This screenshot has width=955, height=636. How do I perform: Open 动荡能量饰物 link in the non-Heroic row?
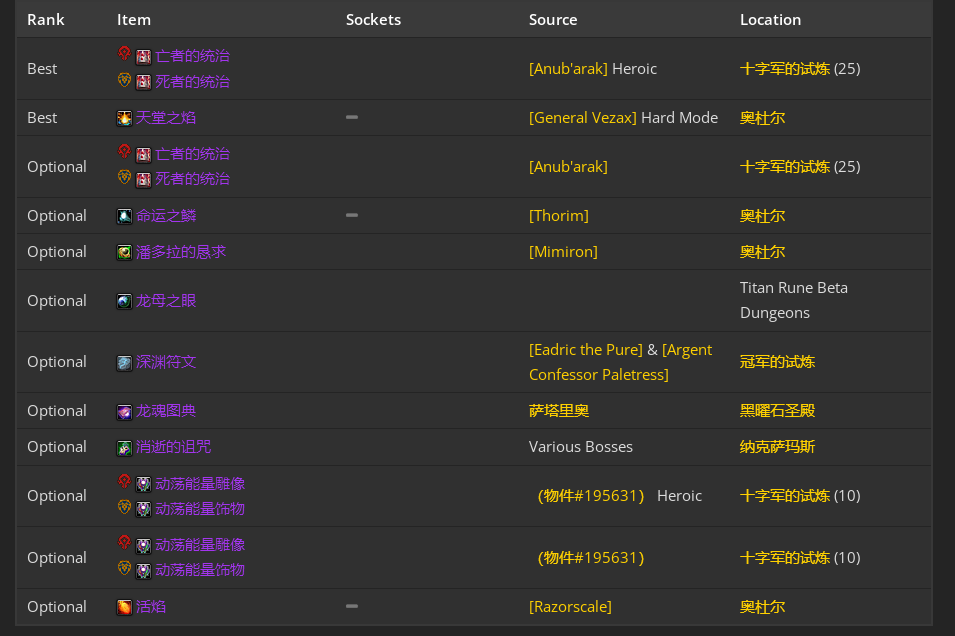200,570
